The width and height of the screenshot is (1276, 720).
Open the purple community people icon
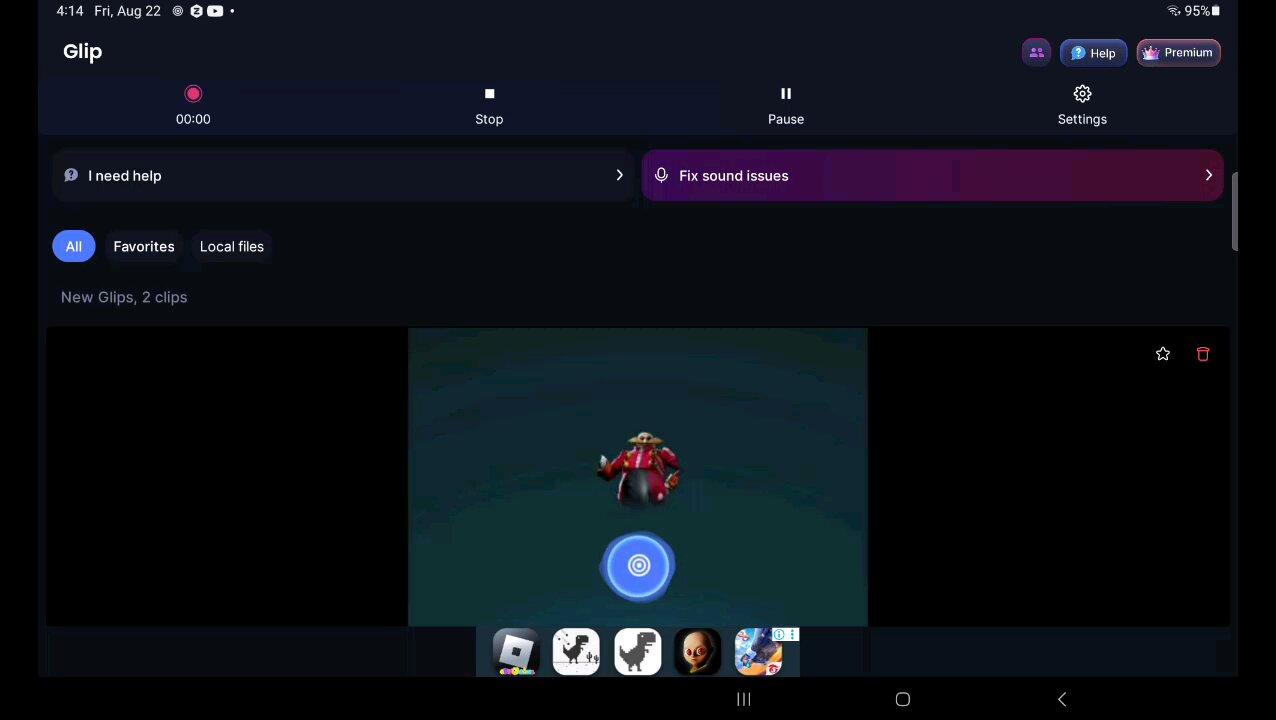point(1036,53)
